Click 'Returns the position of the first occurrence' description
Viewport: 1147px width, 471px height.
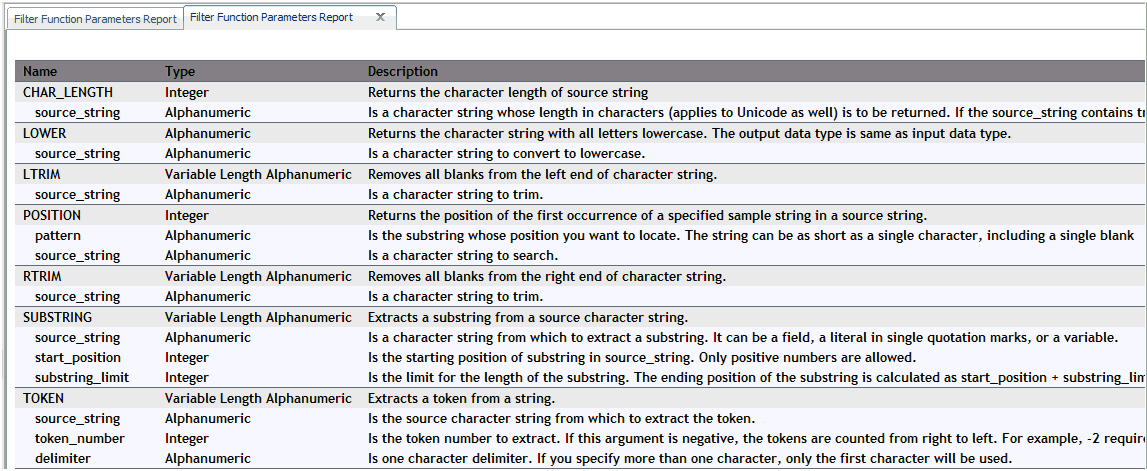[647, 215]
